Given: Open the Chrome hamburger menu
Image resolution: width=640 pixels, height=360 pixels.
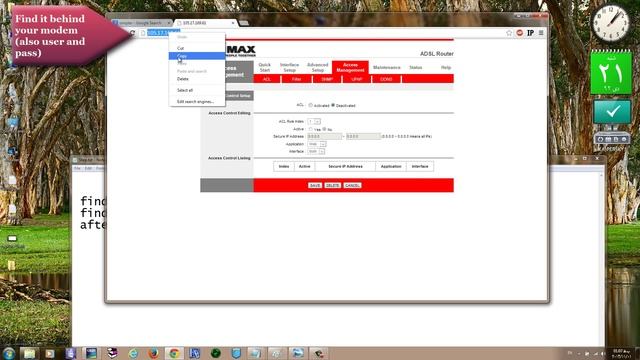Looking at the screenshot, I should [x=541, y=33].
